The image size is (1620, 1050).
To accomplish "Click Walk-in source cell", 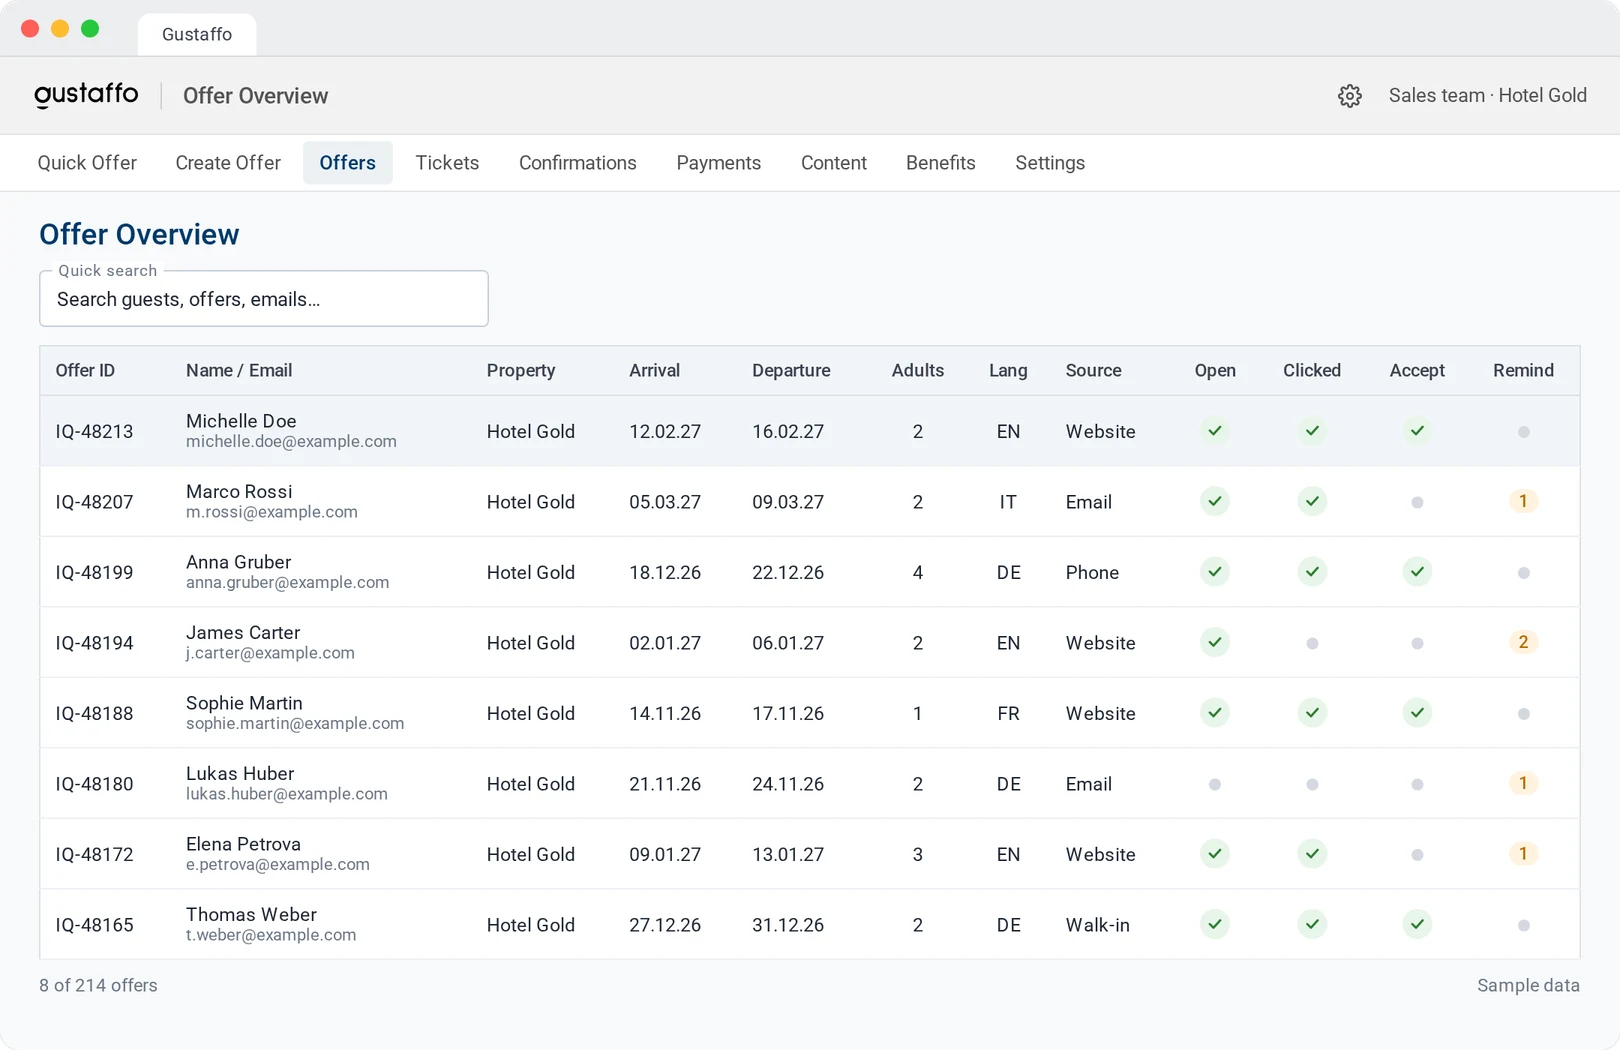I will click(x=1097, y=925).
